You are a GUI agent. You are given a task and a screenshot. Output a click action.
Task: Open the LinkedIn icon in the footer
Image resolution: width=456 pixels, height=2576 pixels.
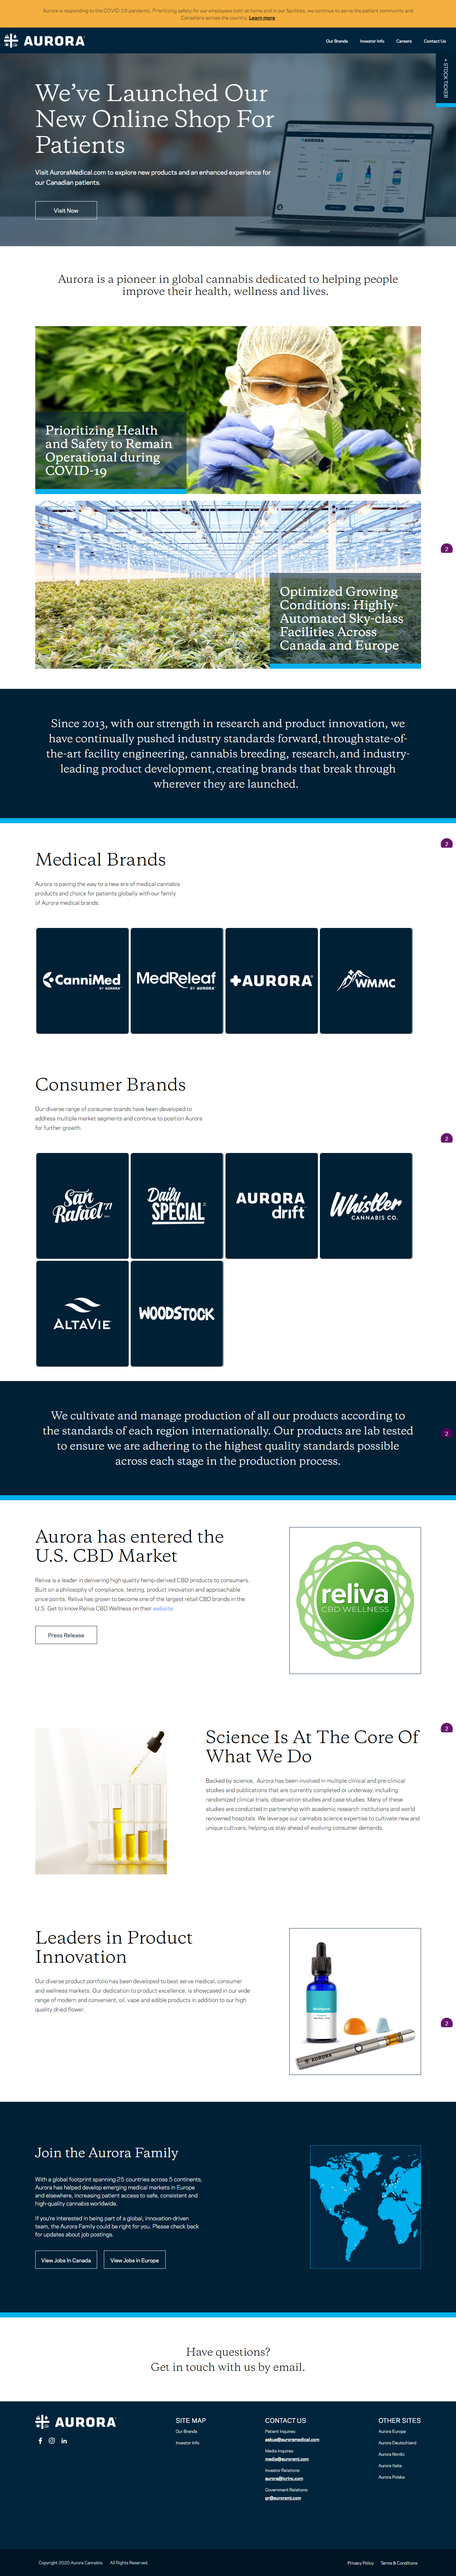click(x=64, y=2441)
